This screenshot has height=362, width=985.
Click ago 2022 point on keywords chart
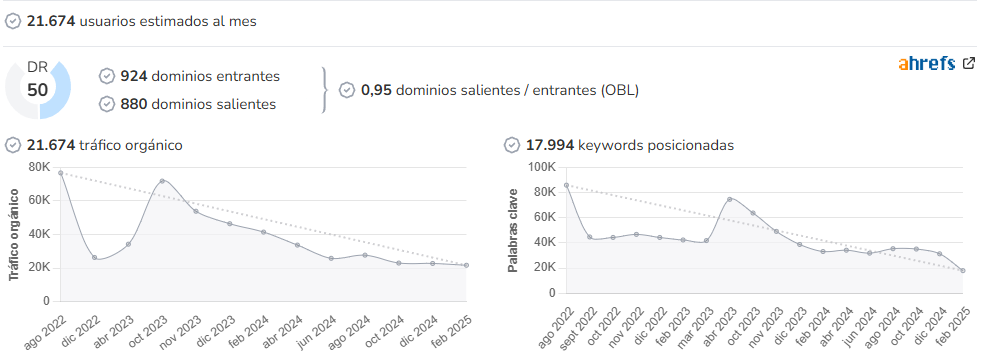click(566, 185)
